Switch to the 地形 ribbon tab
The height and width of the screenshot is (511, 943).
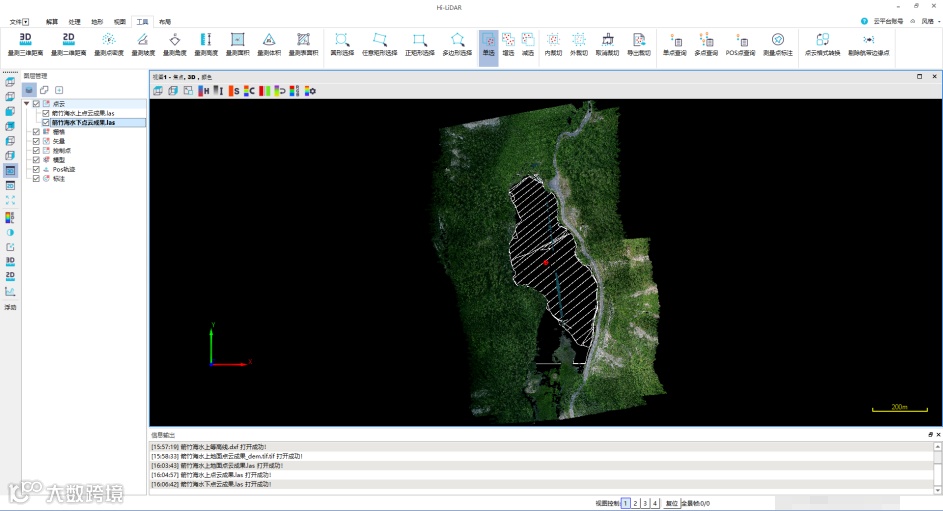point(97,20)
